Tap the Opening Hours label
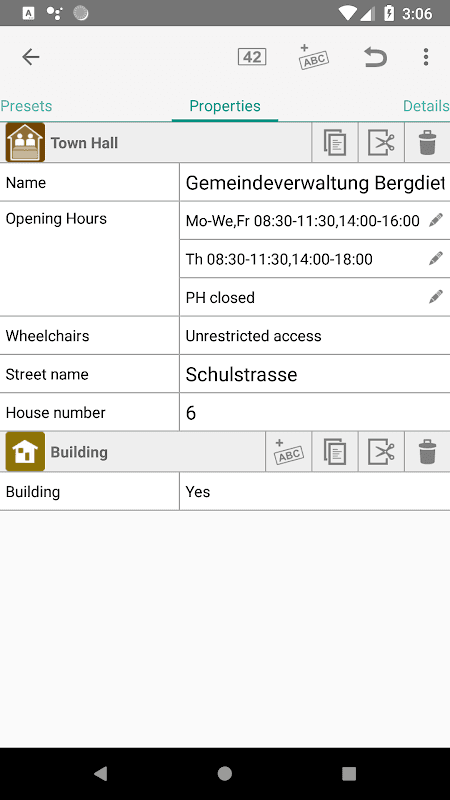The height and width of the screenshot is (800, 450). 56,218
